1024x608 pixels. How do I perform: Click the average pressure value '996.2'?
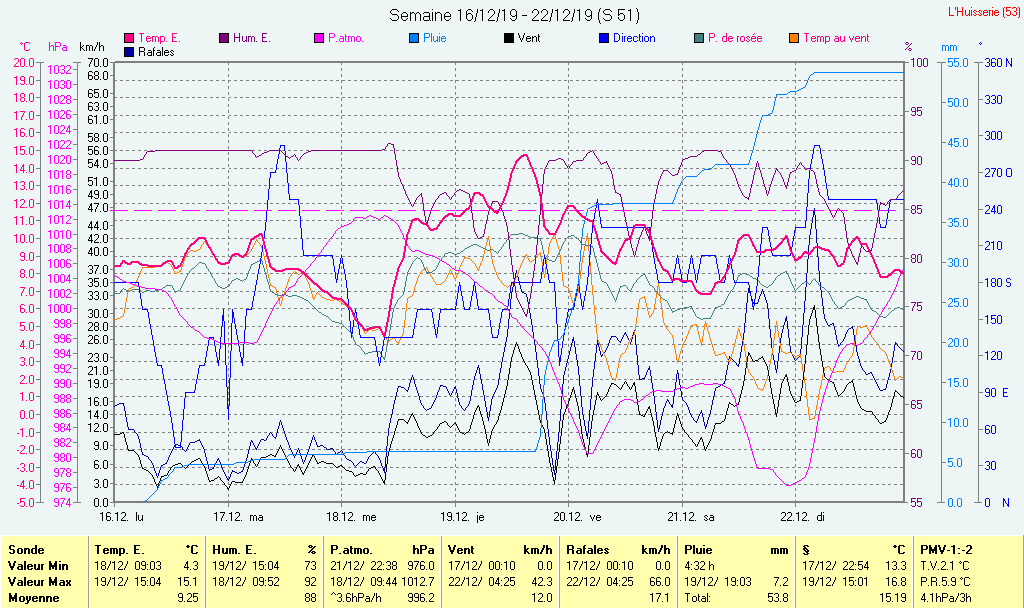(x=421, y=598)
